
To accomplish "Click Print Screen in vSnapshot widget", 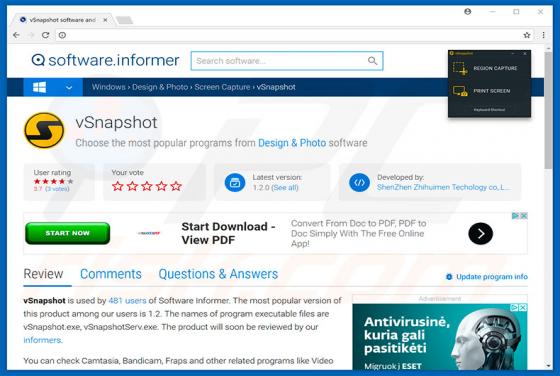I will click(x=481, y=91).
